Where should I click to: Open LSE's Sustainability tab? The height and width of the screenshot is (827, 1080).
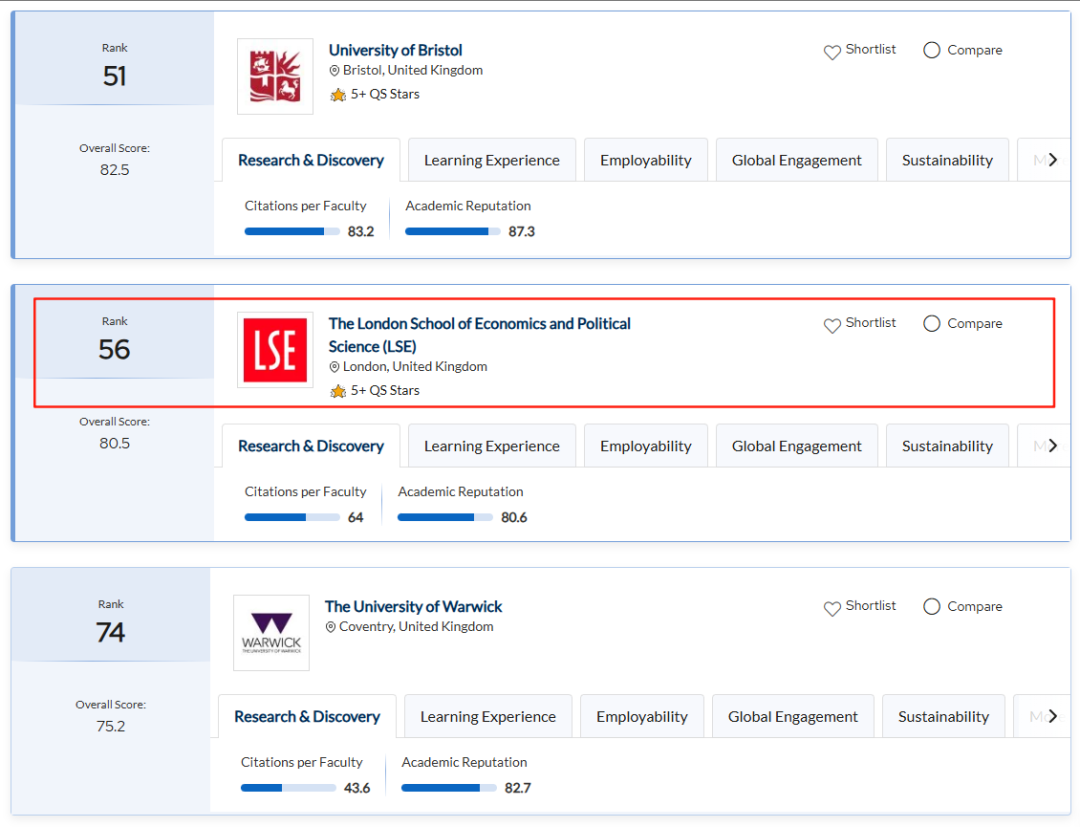pyautogui.click(x=947, y=446)
